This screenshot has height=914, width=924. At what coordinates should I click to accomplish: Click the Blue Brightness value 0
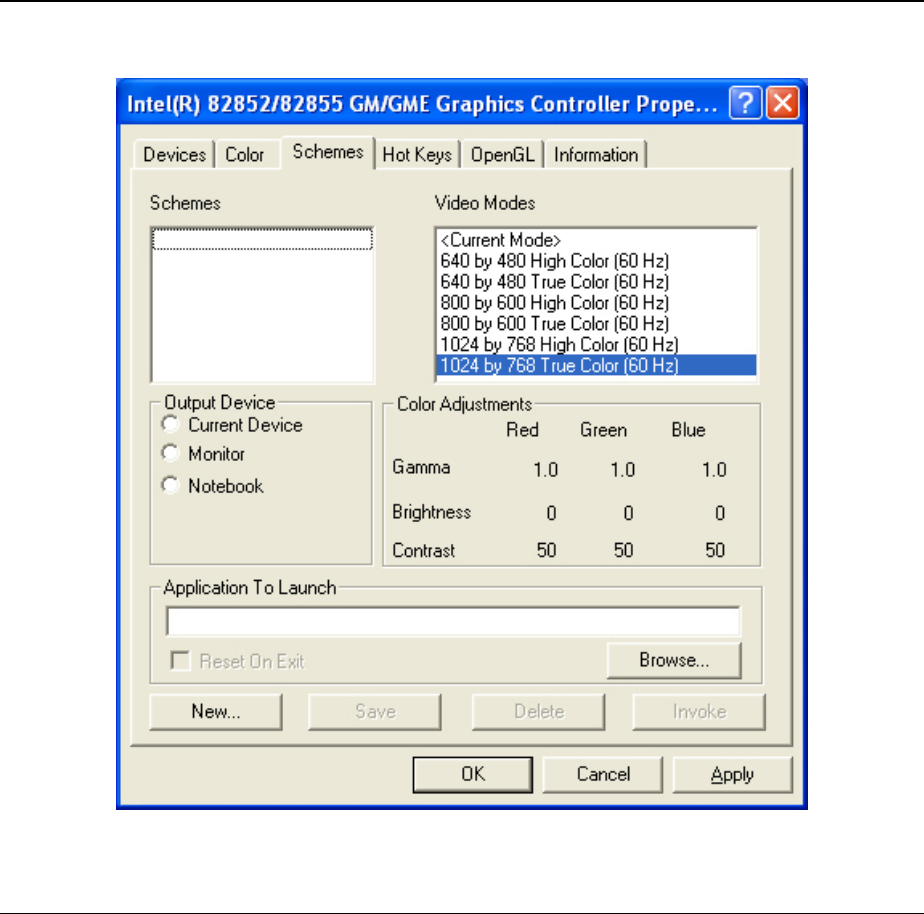(720, 513)
